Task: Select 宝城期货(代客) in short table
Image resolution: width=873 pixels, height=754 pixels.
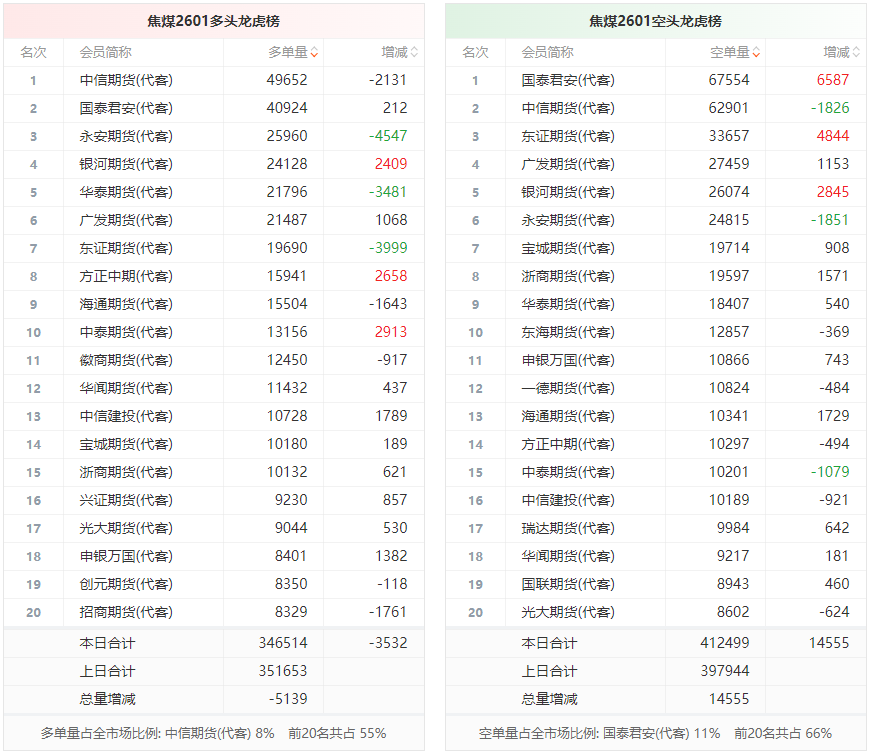Action: [568, 248]
